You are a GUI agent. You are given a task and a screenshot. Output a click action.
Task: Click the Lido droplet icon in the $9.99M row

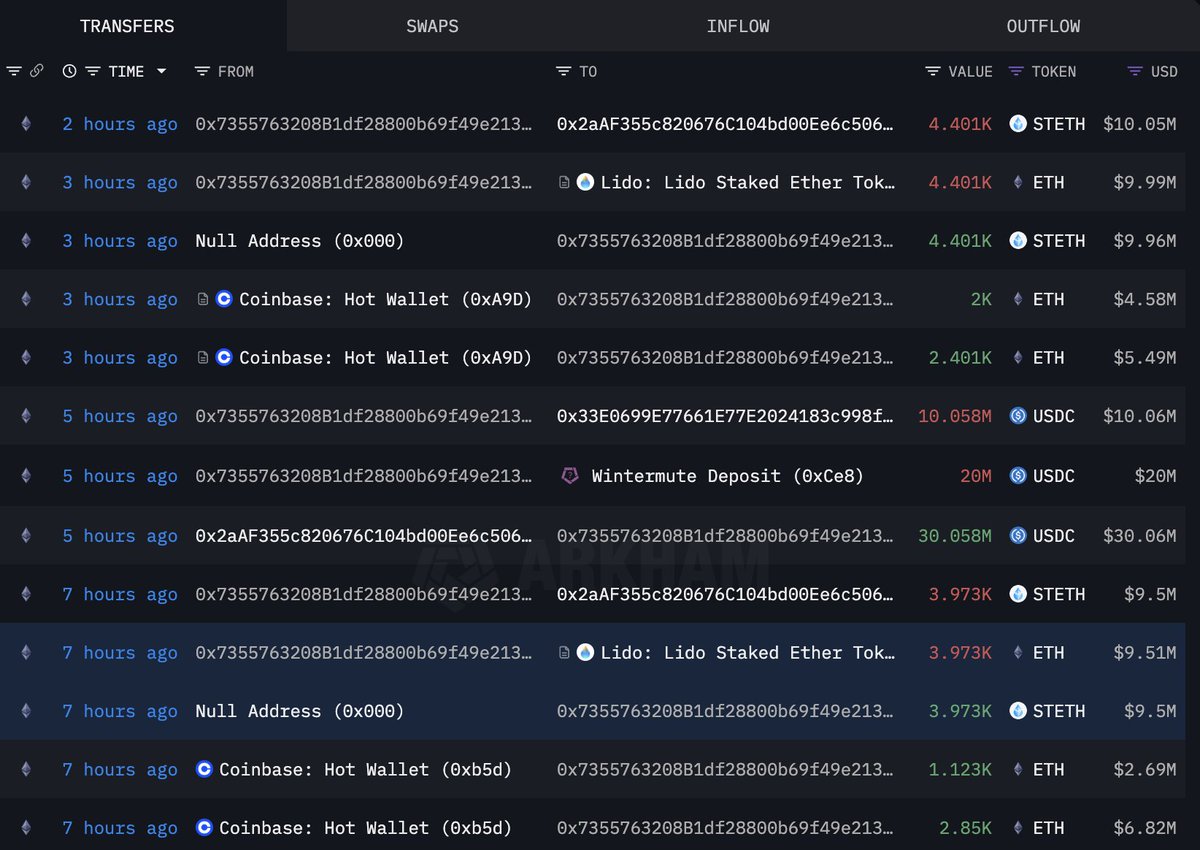tap(585, 182)
